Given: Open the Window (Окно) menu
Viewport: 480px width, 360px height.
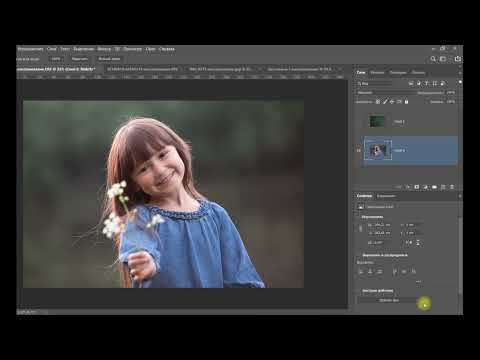Looking at the screenshot, I should click(x=151, y=49).
